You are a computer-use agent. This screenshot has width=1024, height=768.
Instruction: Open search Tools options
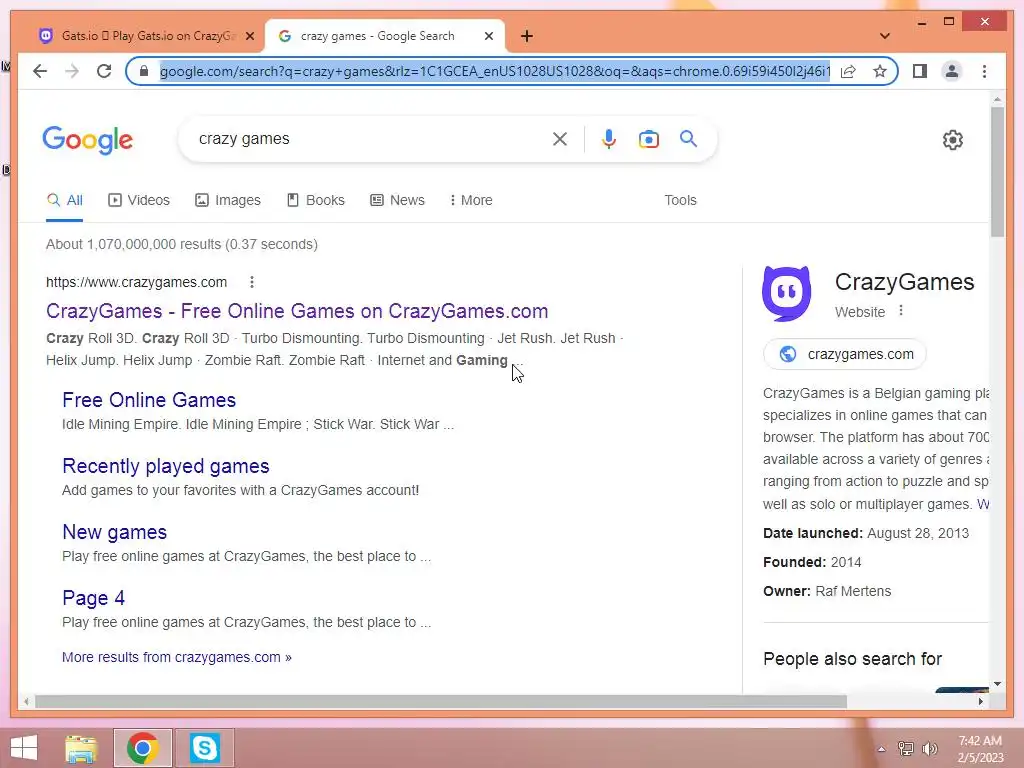[680, 200]
